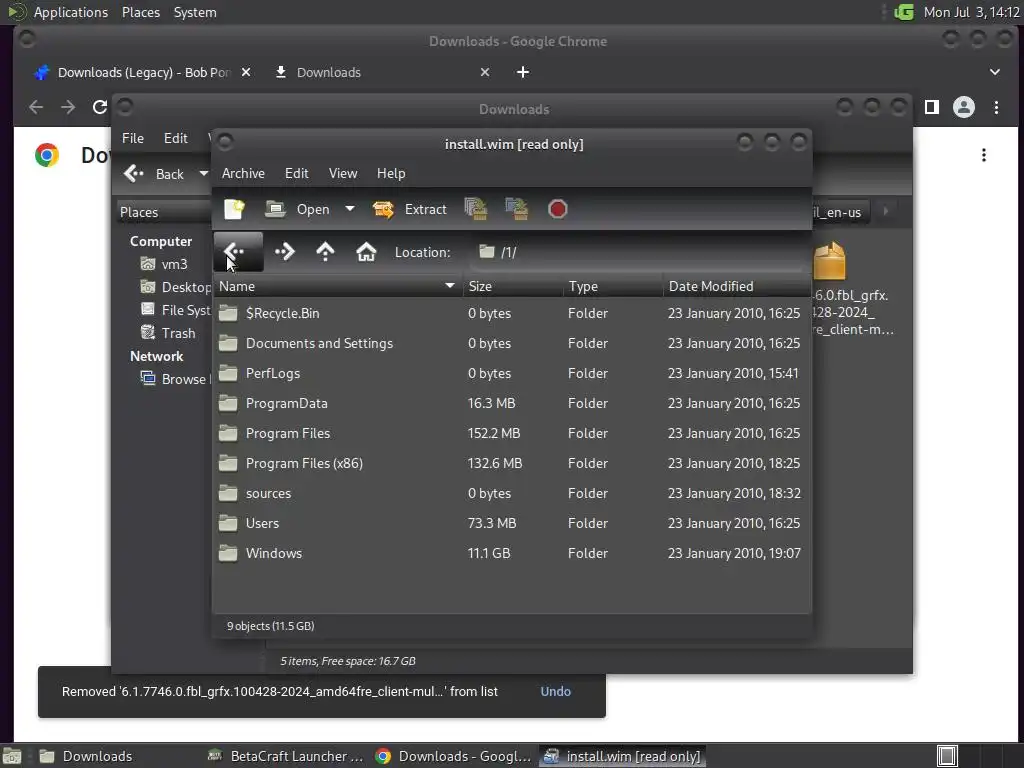This screenshot has height=768, width=1024.
Task: Toggle the Name column sort arrow
Action: click(449, 286)
